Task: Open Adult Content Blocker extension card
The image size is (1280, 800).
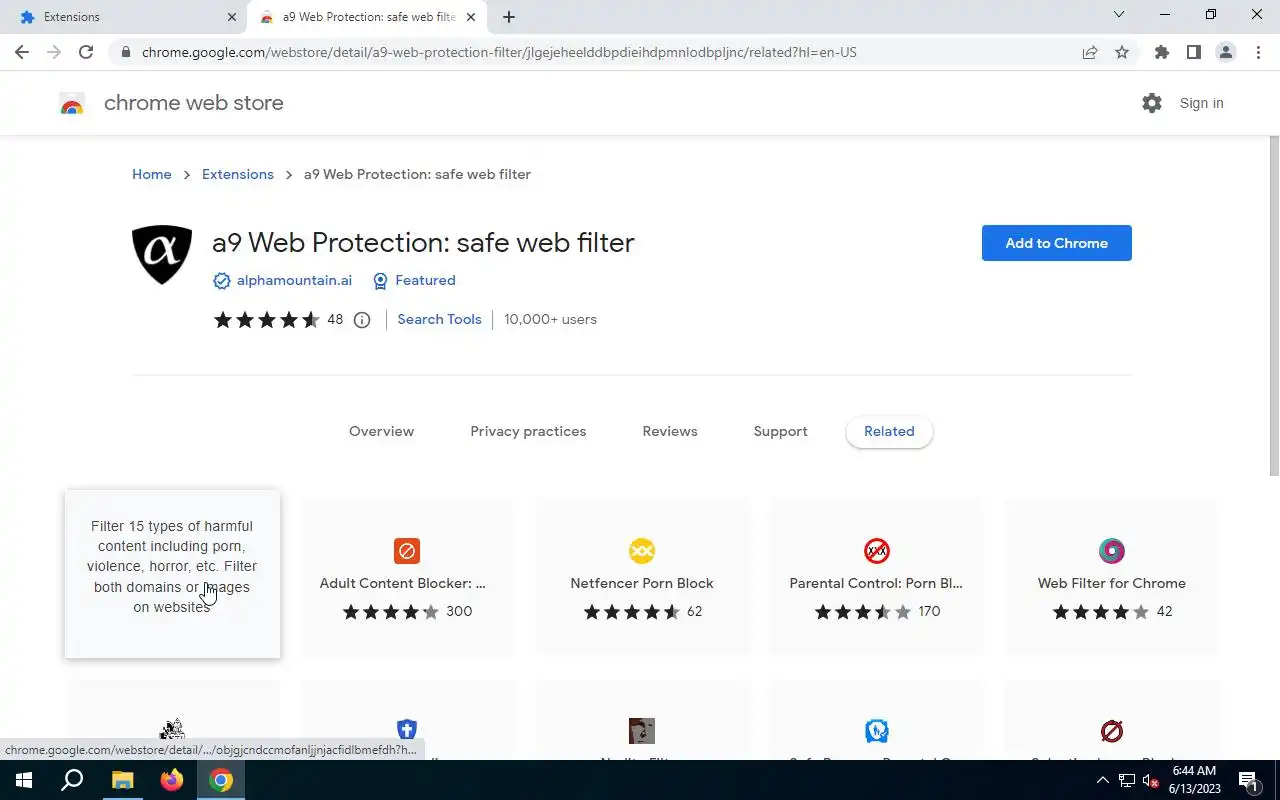Action: coord(407,577)
